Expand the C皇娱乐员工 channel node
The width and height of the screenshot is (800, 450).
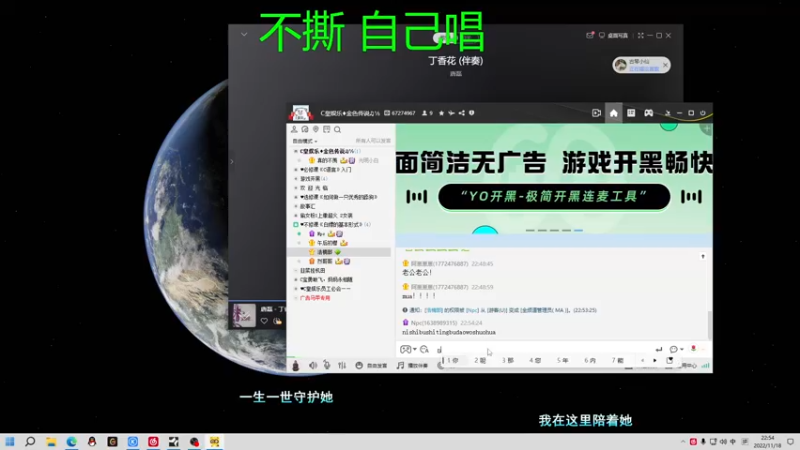click(x=295, y=289)
